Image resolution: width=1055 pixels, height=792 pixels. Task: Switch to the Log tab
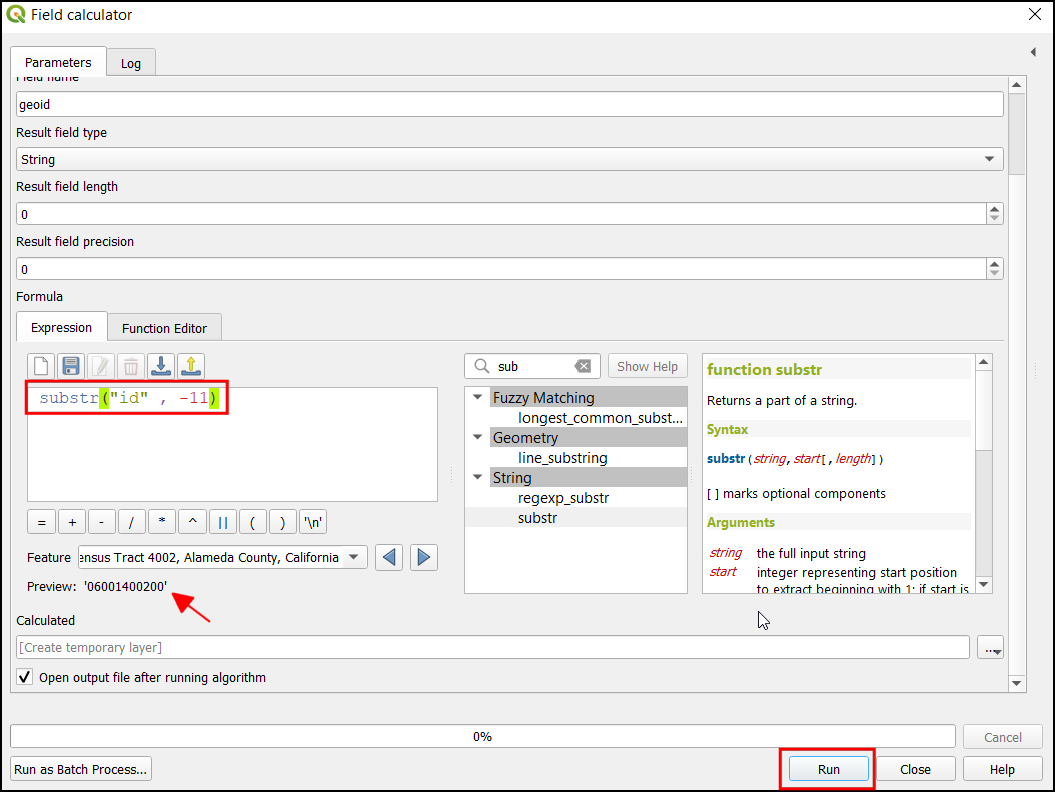pyautogui.click(x=131, y=63)
